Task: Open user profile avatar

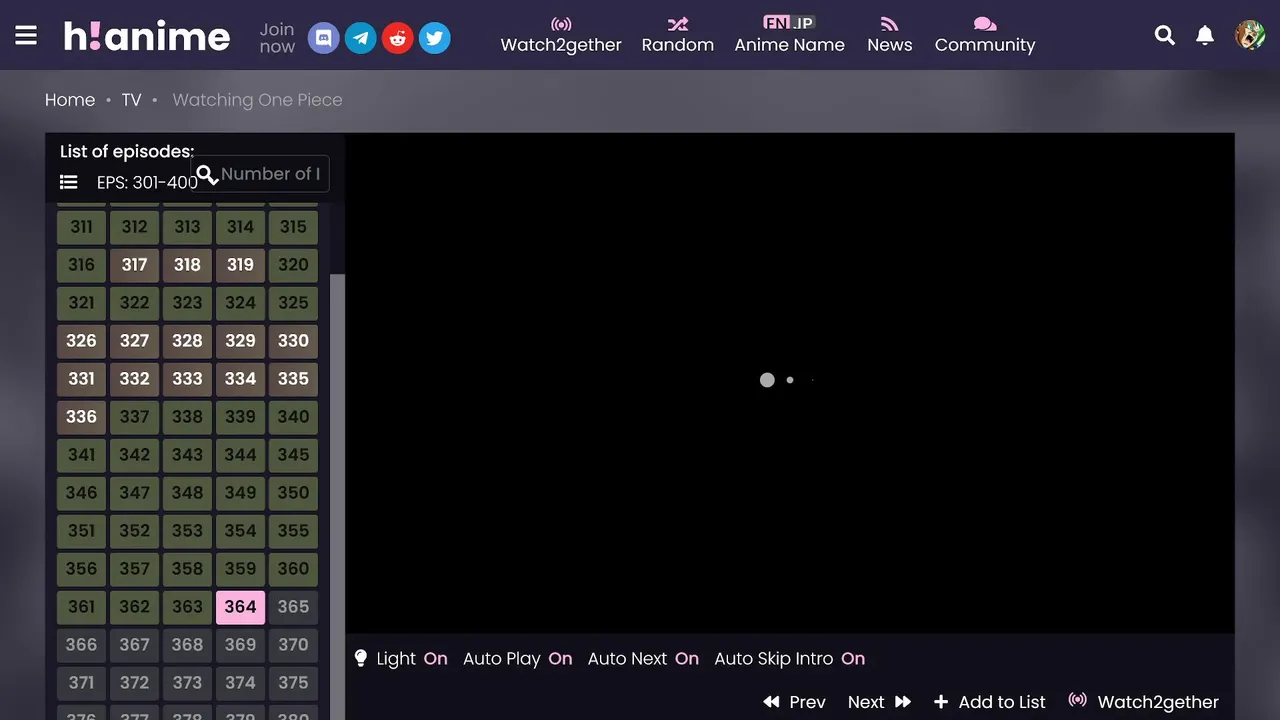Action: point(1250,36)
